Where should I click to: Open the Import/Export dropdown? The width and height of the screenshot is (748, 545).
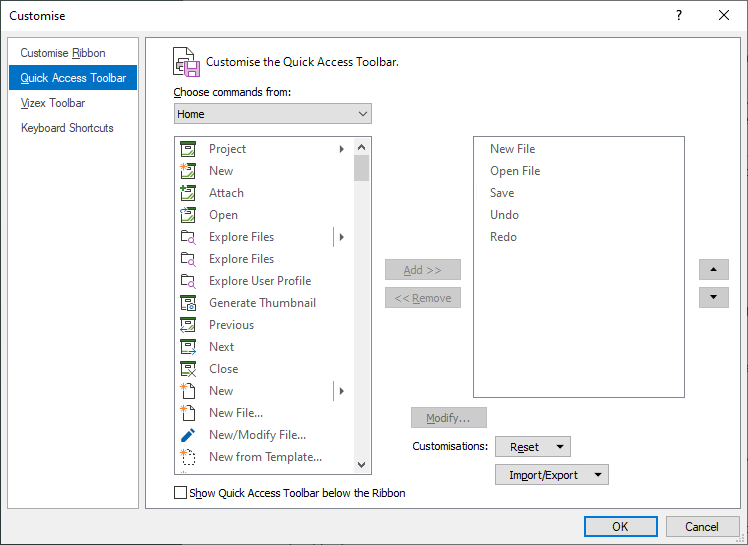tap(552, 475)
